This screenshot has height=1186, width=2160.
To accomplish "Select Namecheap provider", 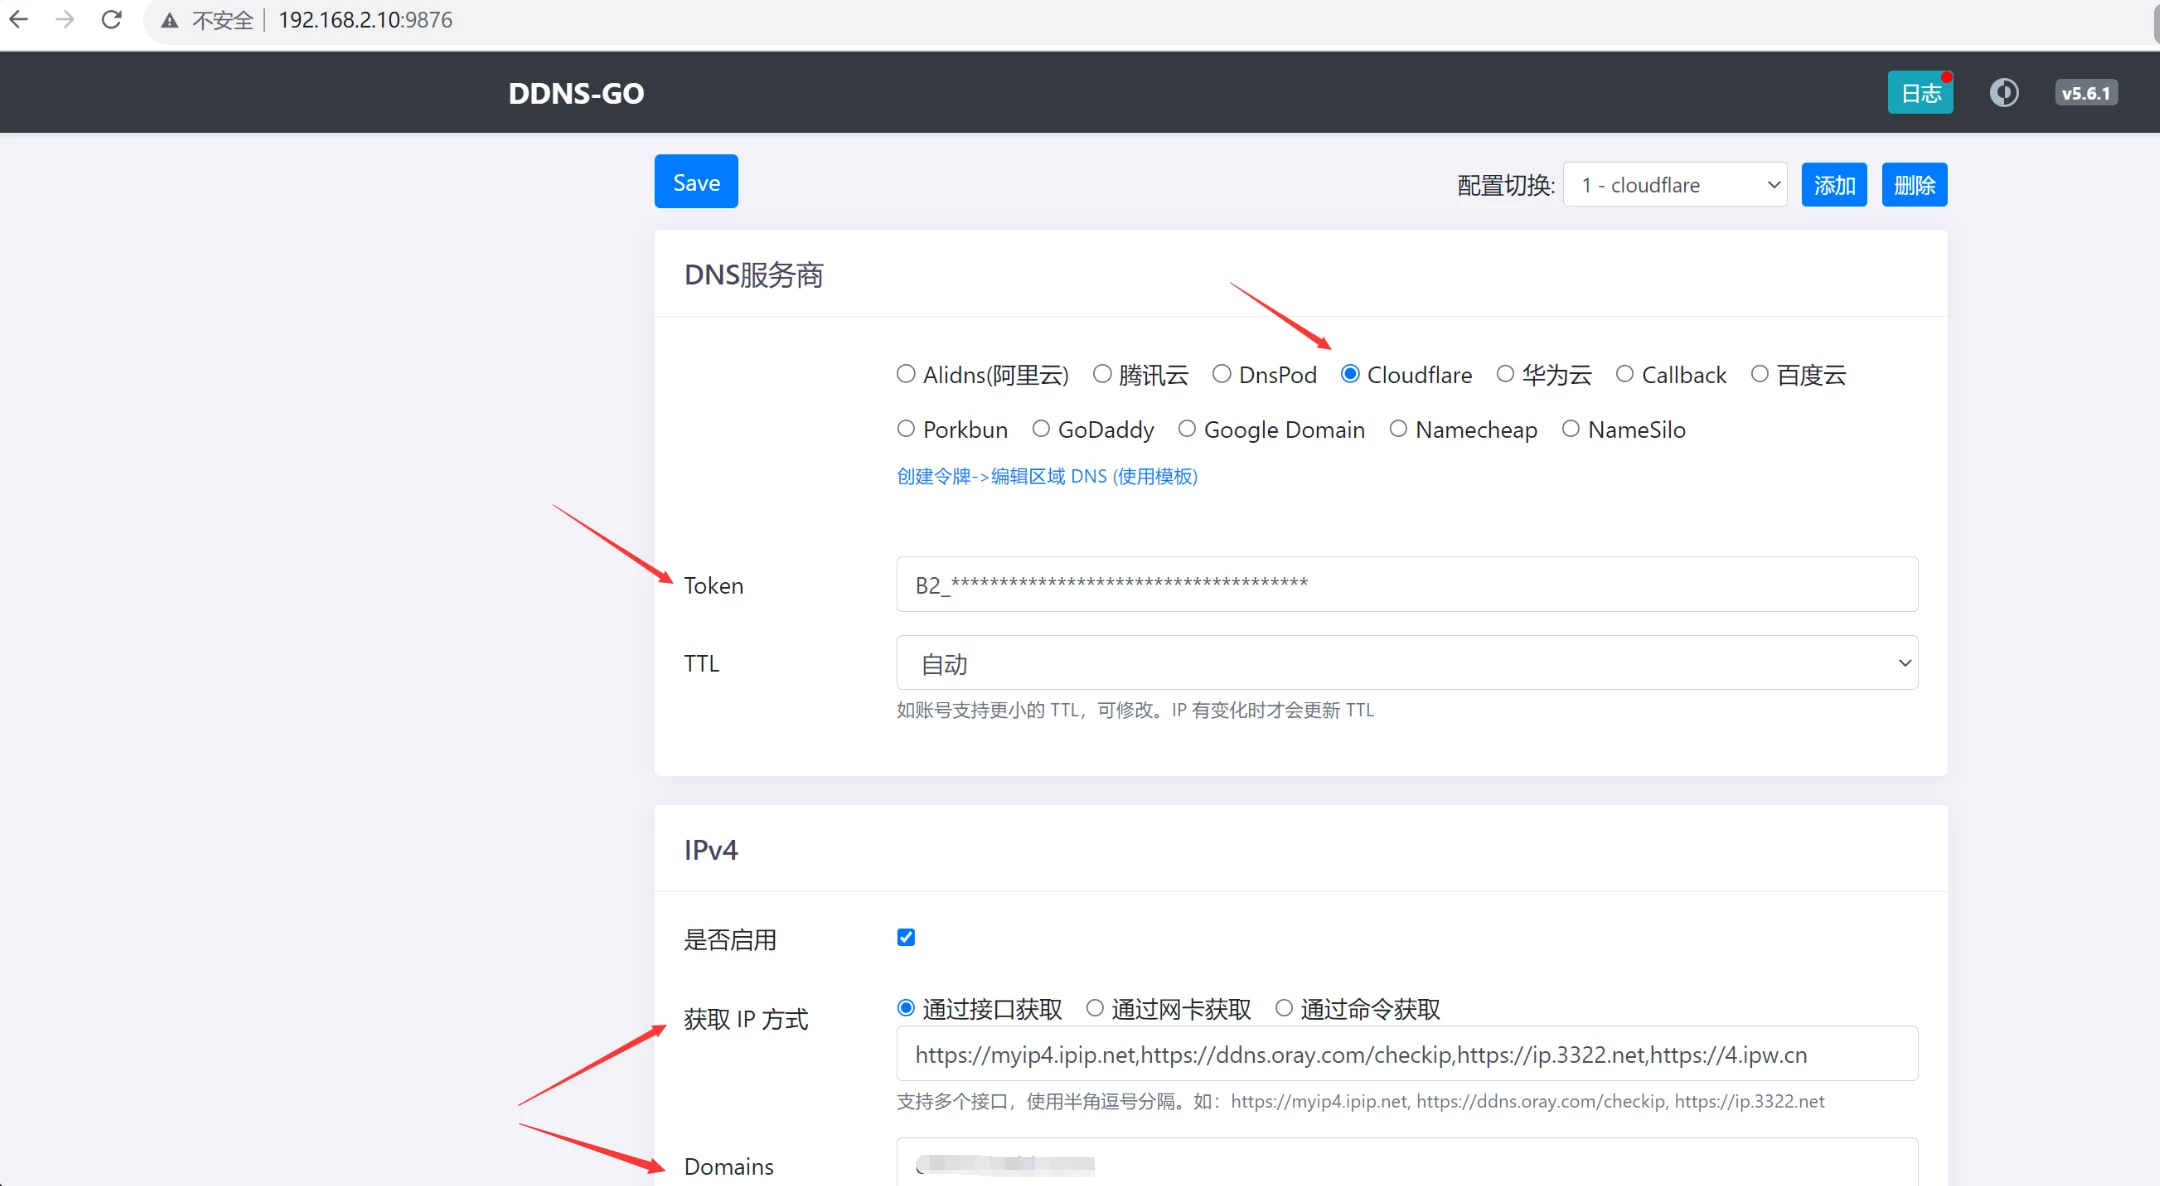I will coord(1398,429).
